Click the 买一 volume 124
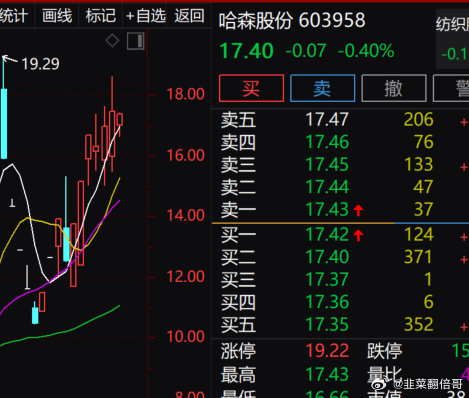The width and height of the screenshot is (469, 398). coord(419,234)
